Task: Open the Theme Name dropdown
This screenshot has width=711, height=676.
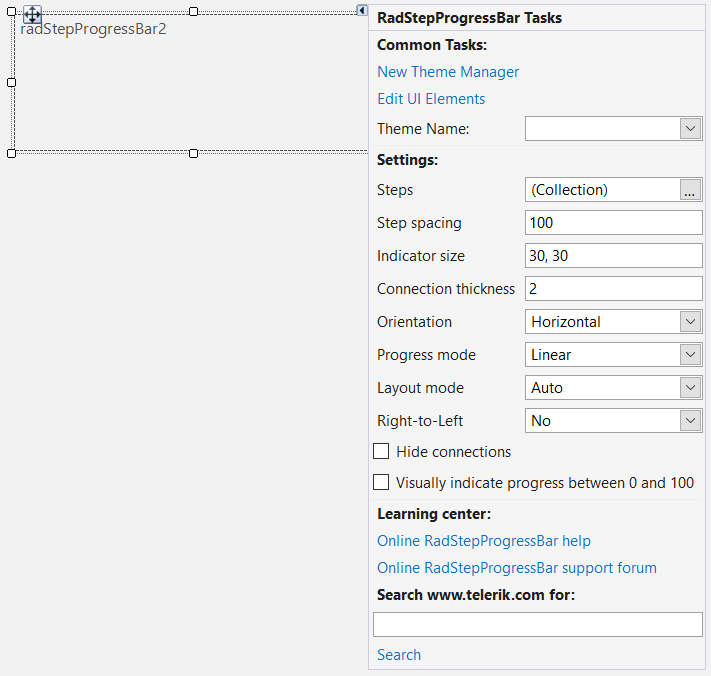Action: [690, 129]
